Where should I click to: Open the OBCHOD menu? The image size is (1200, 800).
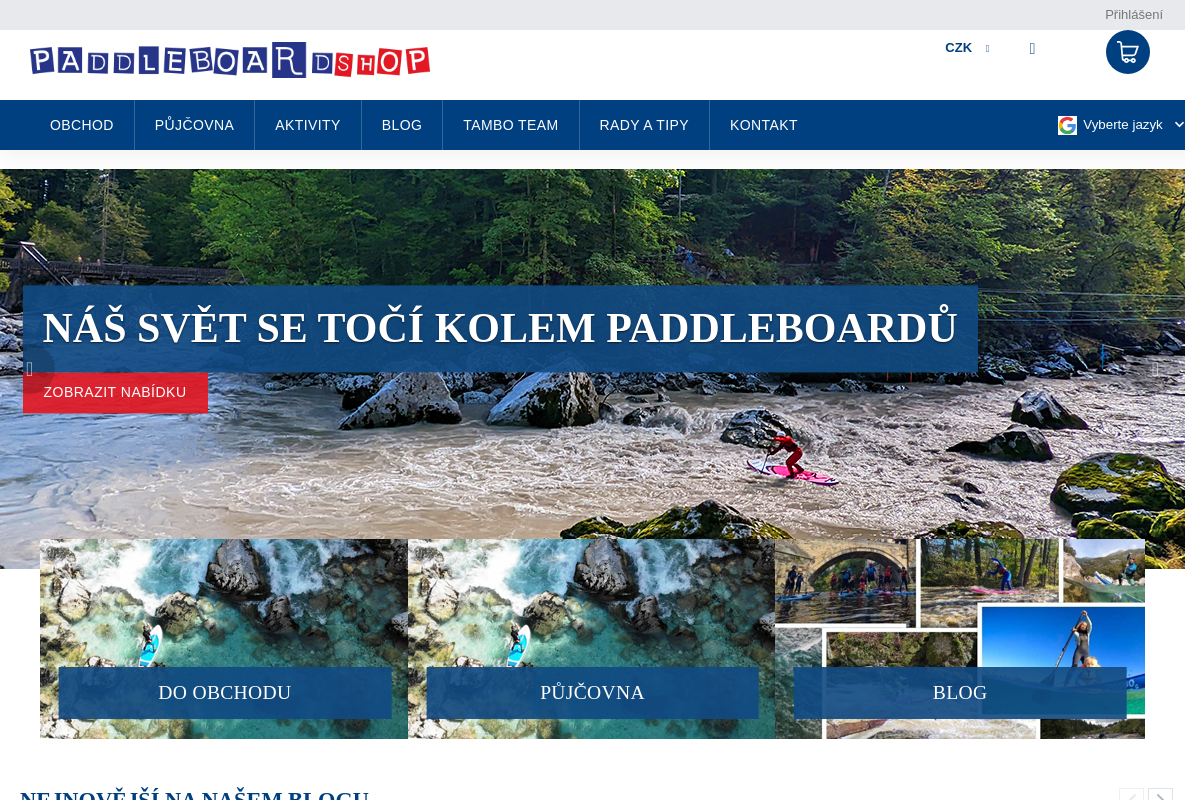81,125
